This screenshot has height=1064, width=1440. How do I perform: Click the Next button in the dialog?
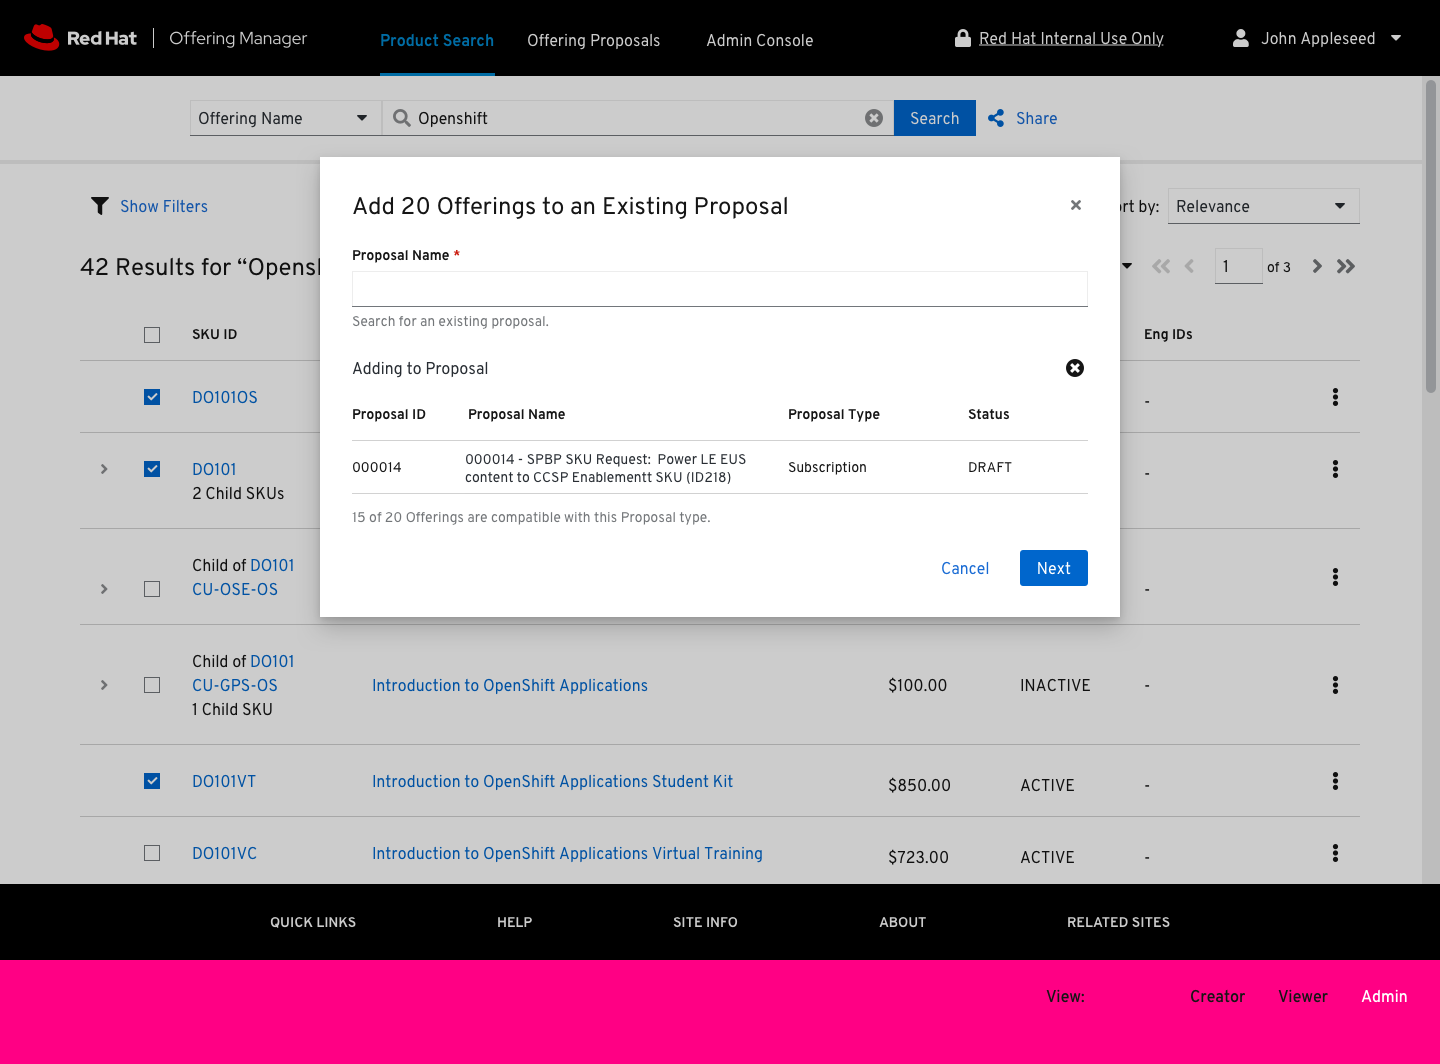click(1053, 568)
